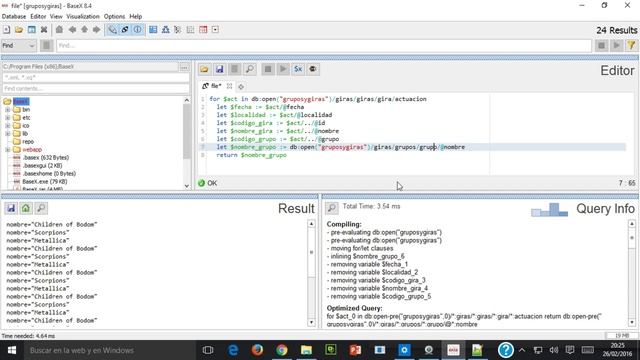Open Database menu
The height and width of the screenshot is (360, 640).
[x=14, y=16]
